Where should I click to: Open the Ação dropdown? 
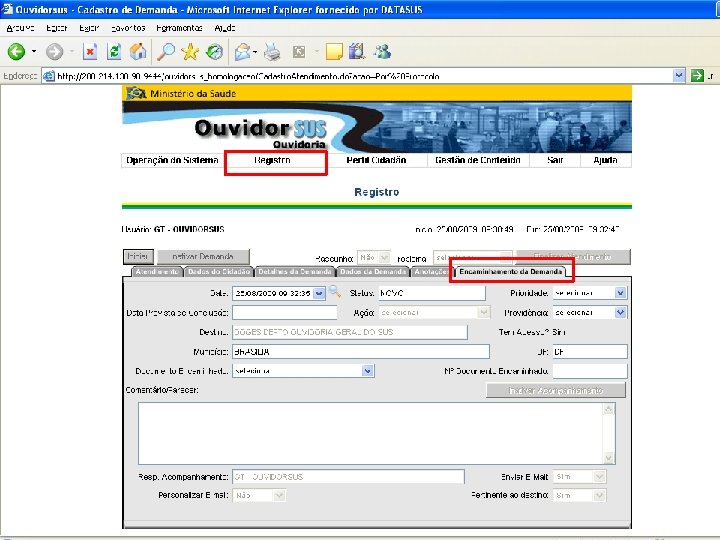[483, 312]
